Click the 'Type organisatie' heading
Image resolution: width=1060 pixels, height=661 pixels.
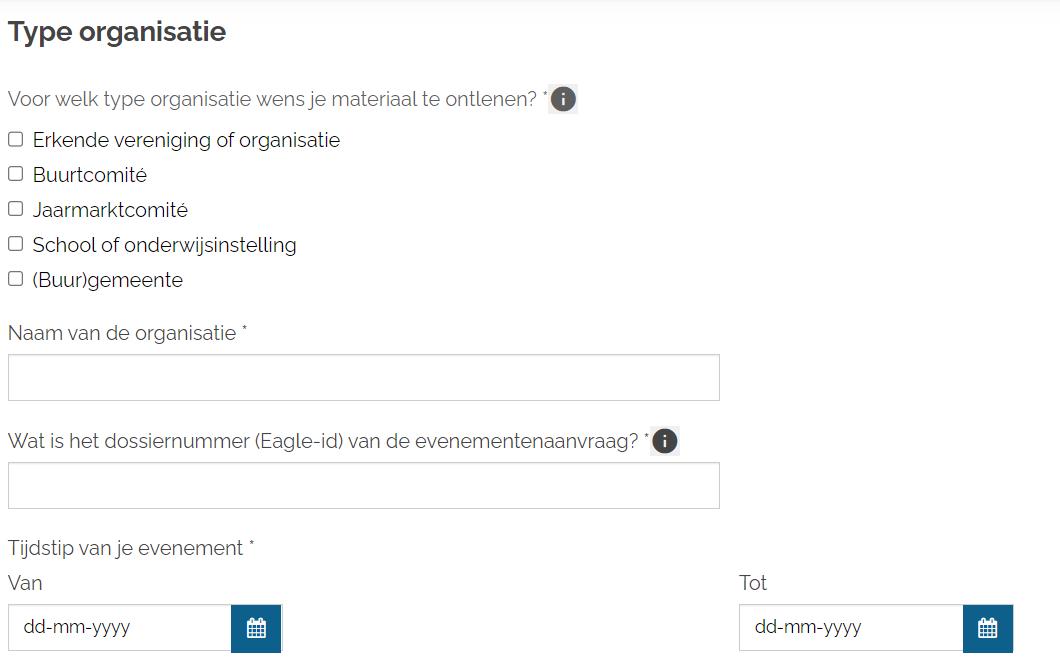[117, 32]
